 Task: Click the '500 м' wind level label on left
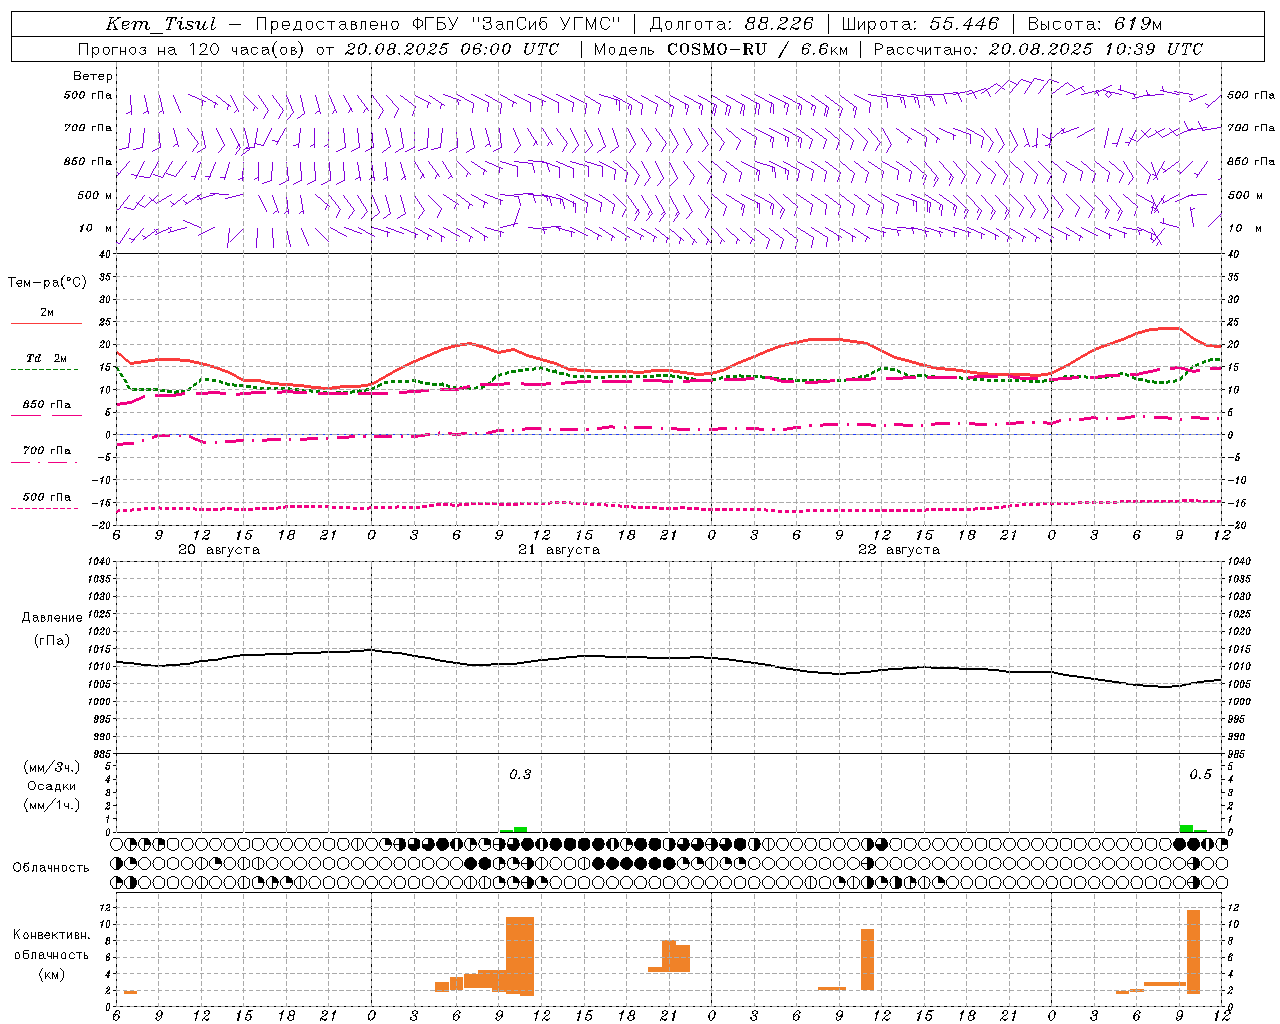click(x=95, y=195)
